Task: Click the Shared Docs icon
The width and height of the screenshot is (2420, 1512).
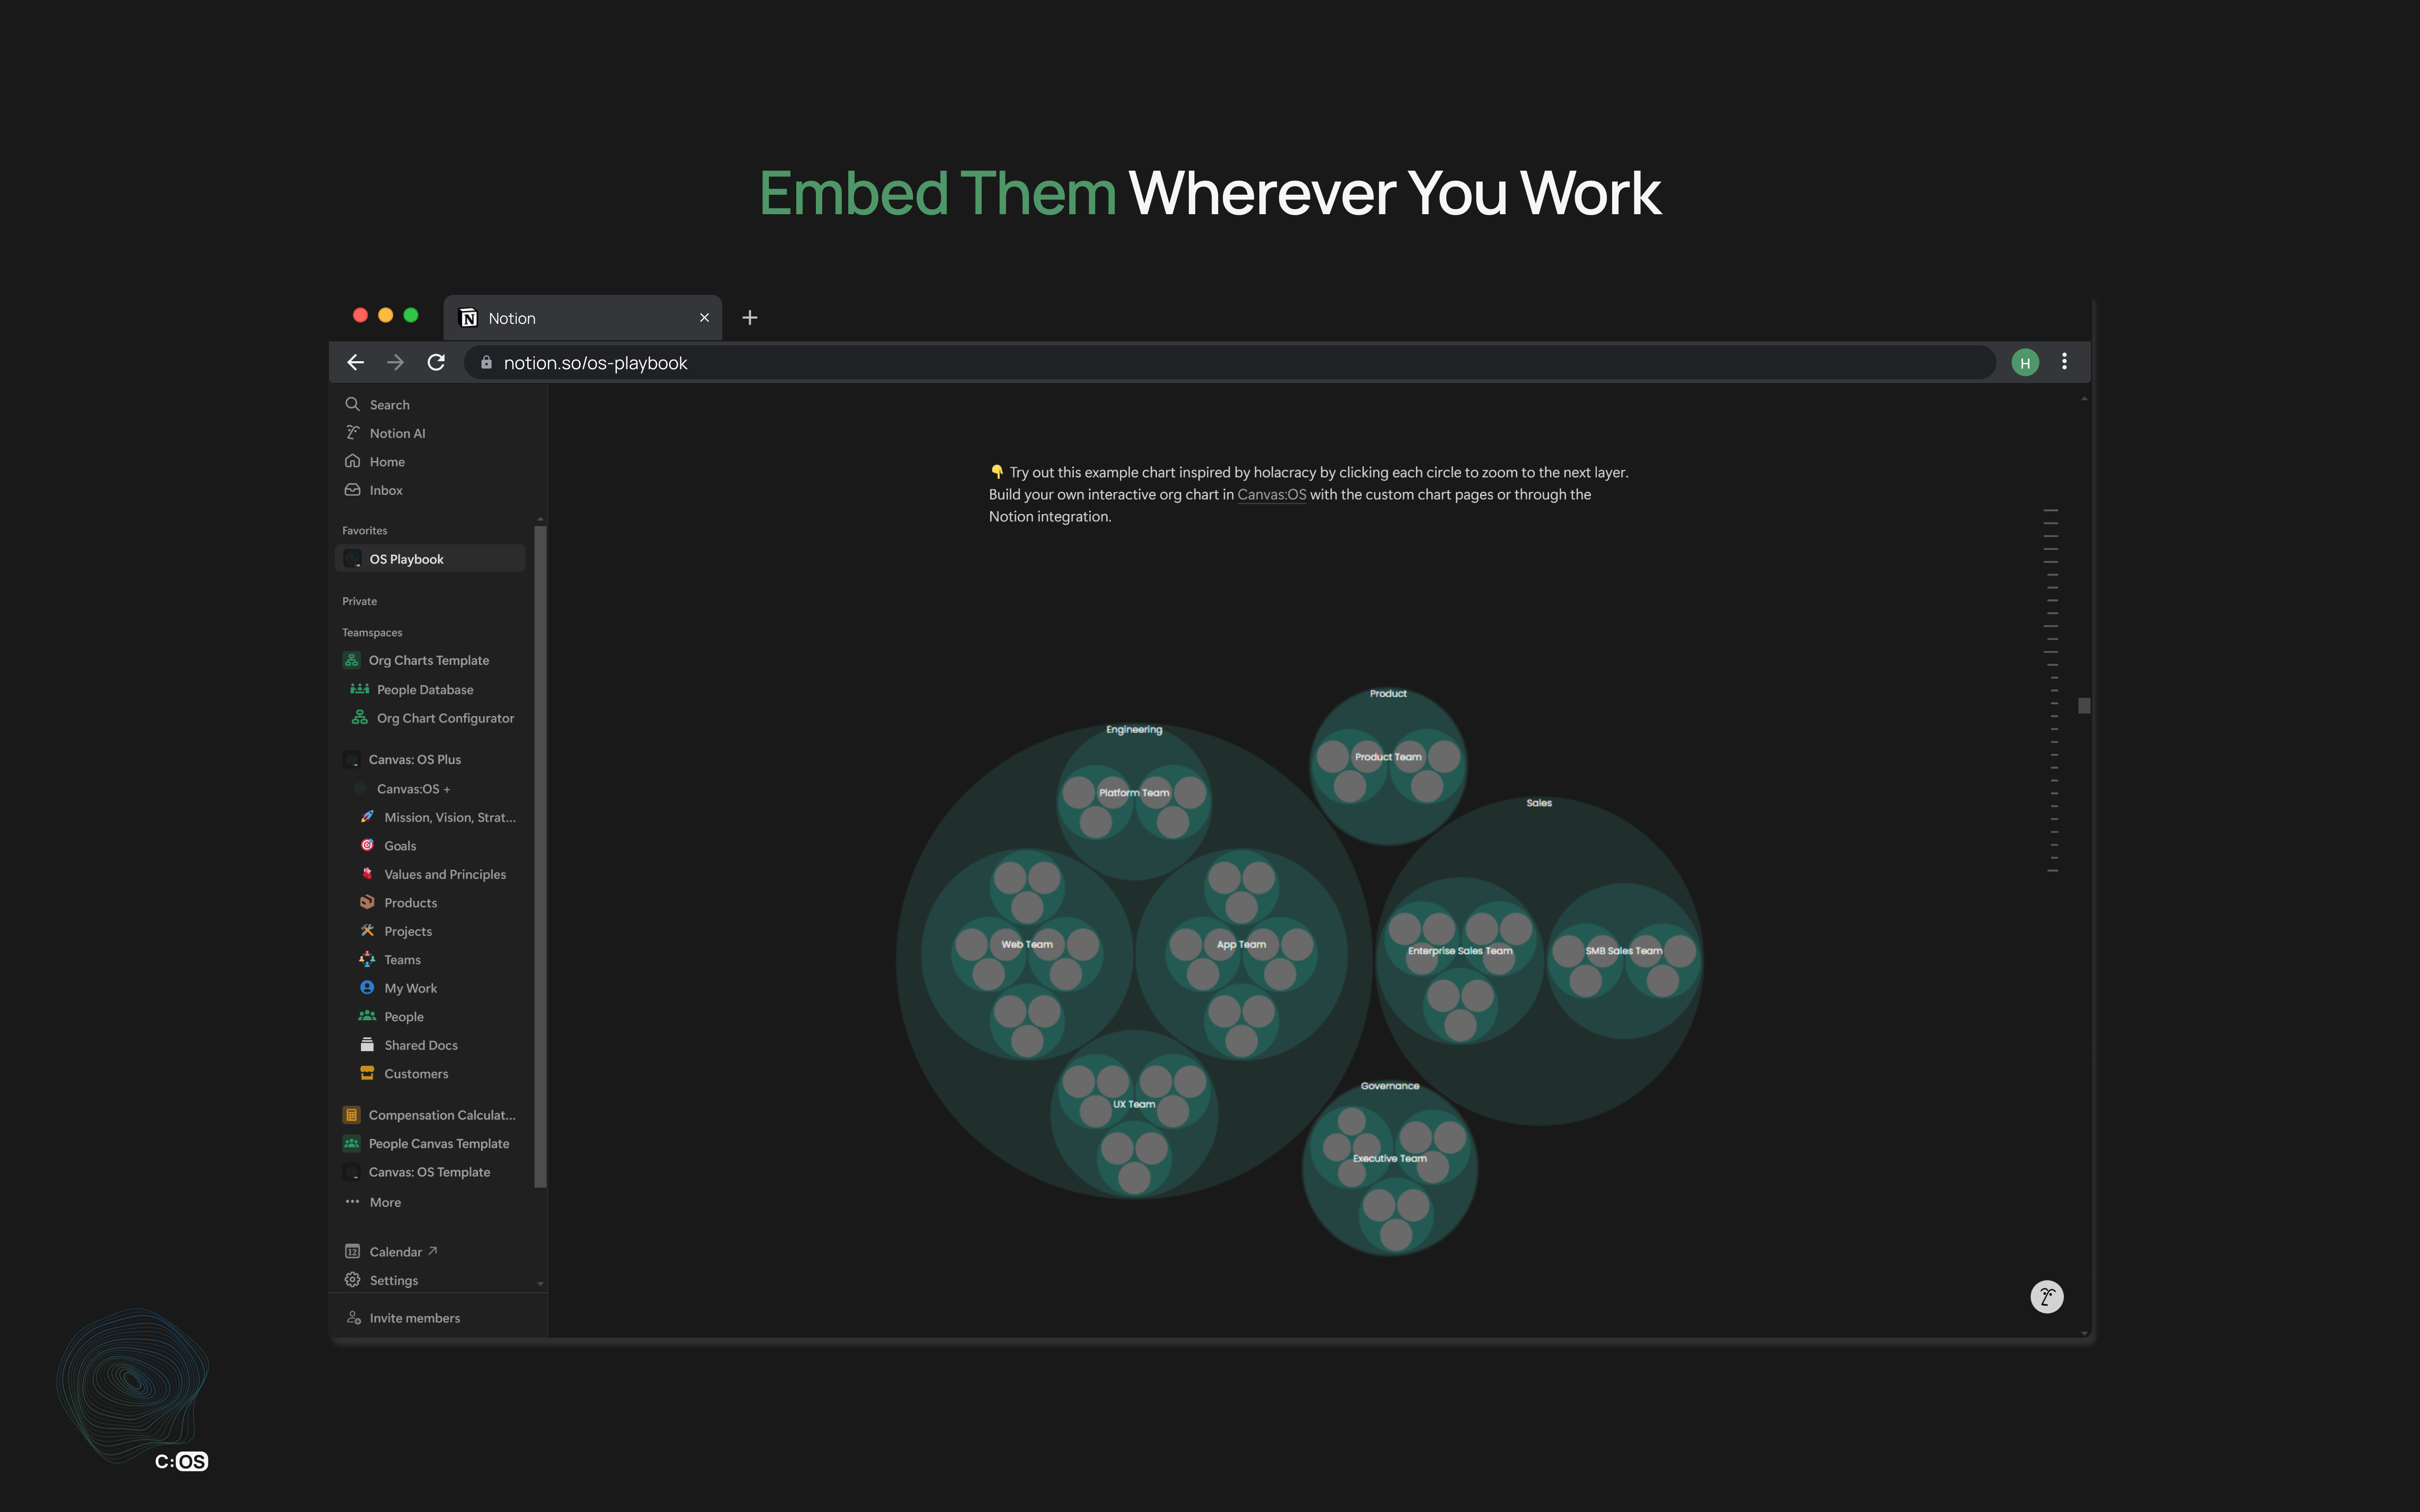Action: pos(367,1044)
